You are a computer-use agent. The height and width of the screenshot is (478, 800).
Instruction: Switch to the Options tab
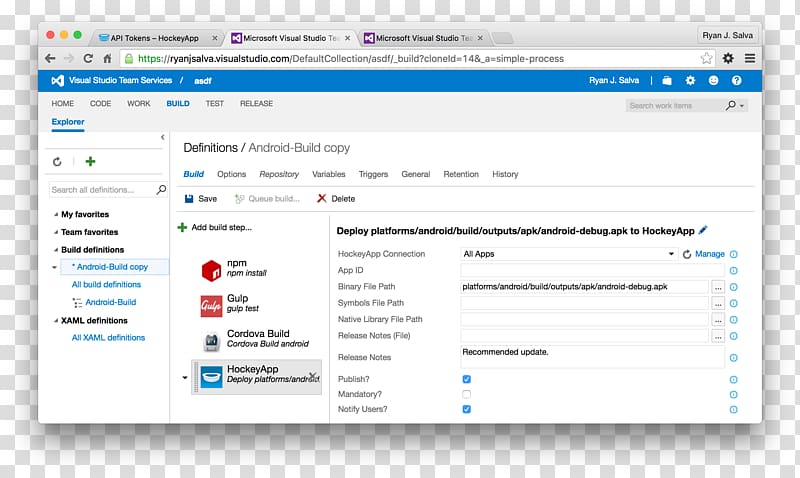click(232, 174)
